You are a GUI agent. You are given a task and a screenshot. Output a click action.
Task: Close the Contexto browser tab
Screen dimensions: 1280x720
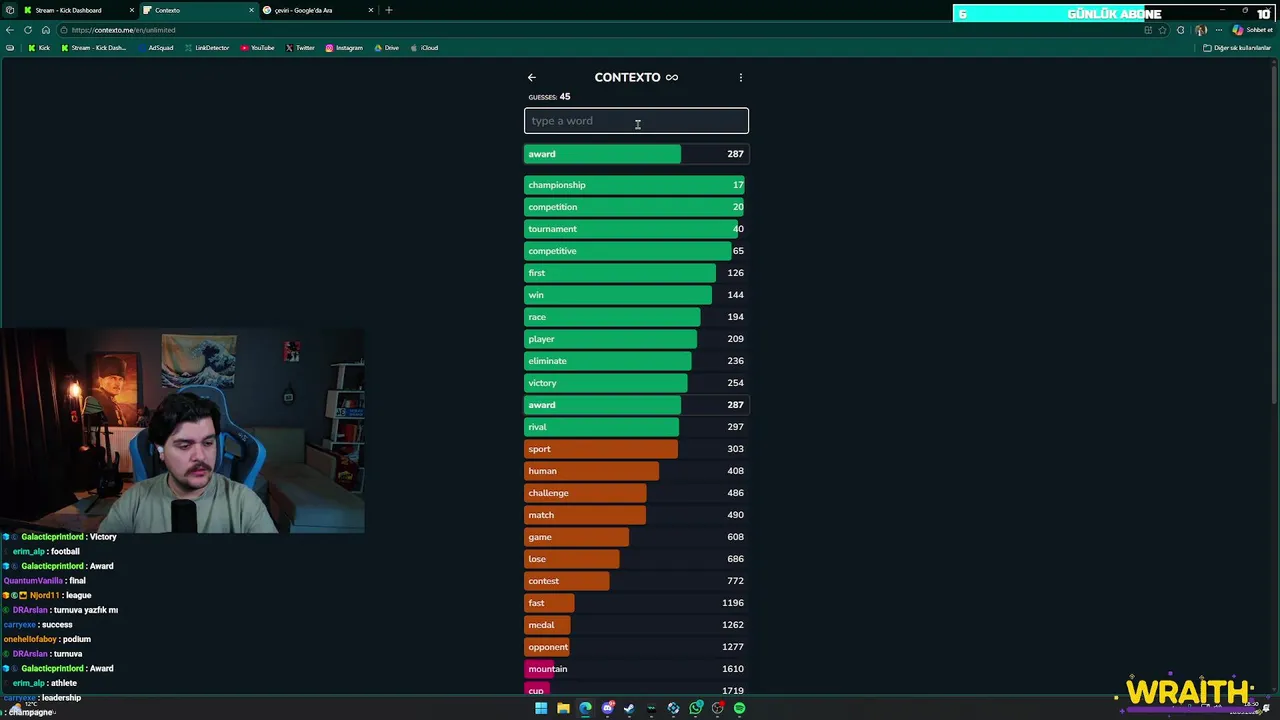[251, 10]
